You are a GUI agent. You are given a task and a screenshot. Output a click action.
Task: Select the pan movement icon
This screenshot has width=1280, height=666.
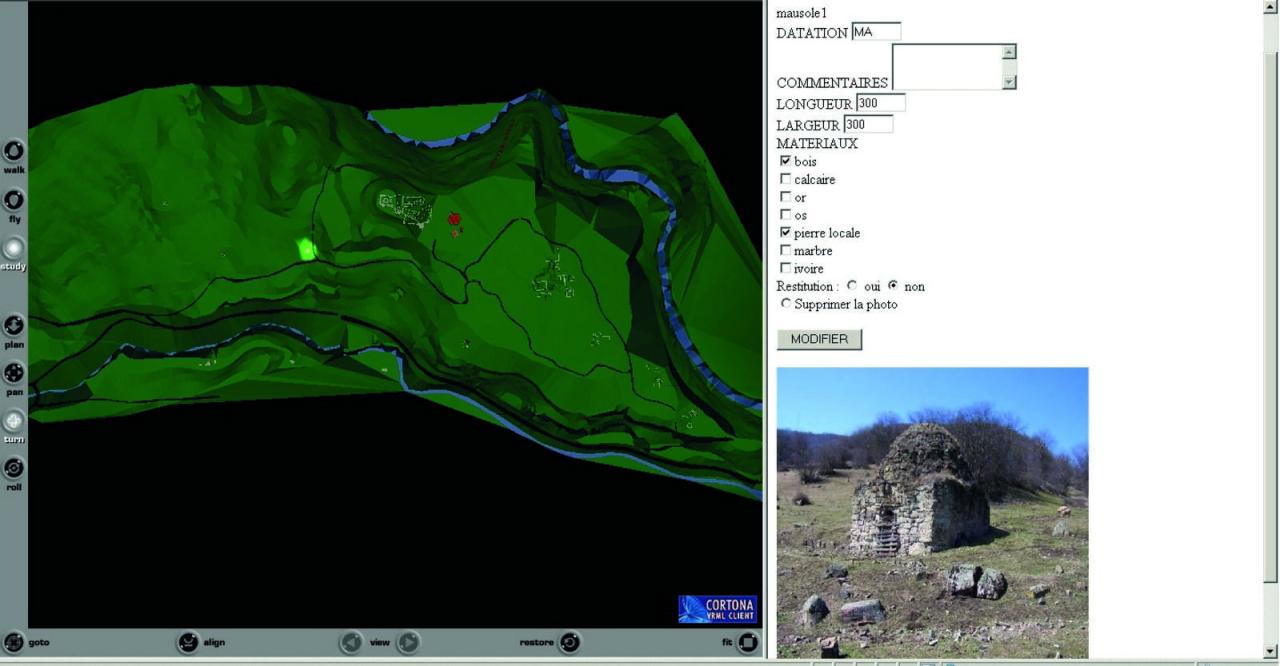(x=14, y=374)
